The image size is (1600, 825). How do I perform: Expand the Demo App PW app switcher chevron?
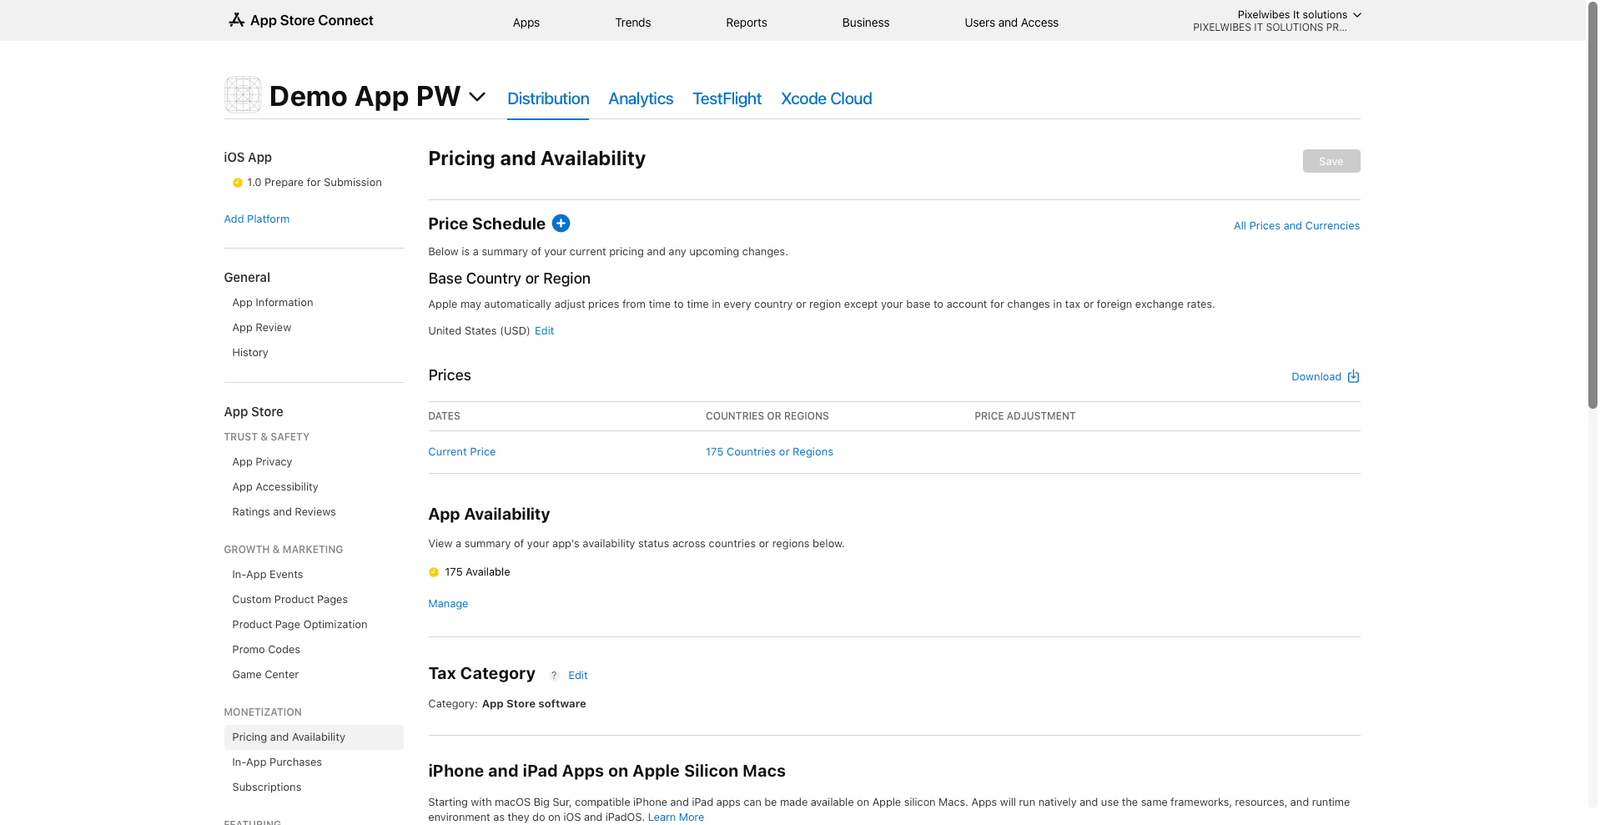coord(477,97)
